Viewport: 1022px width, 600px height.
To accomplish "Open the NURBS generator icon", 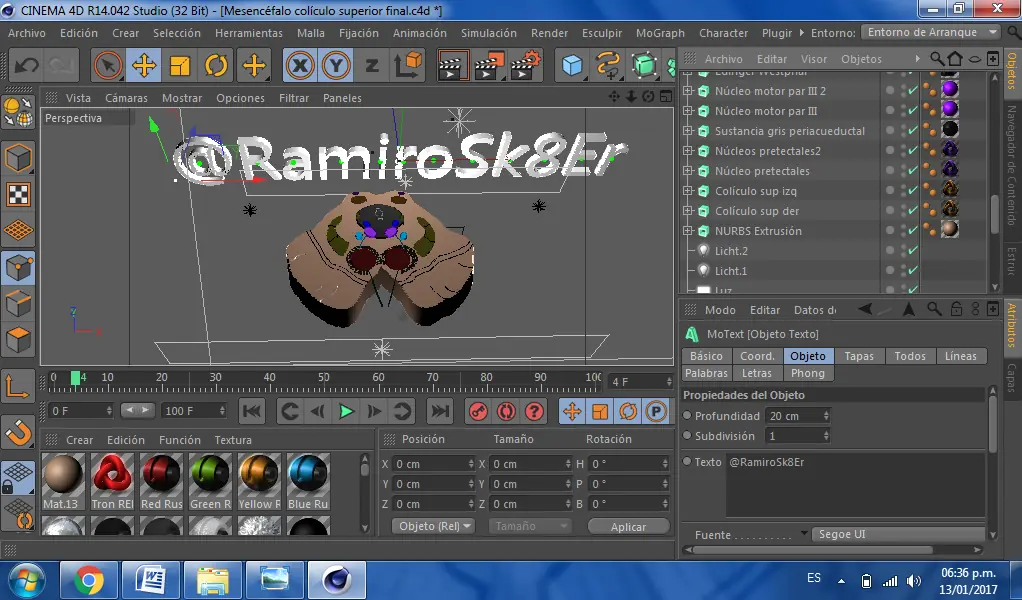I will 644,66.
